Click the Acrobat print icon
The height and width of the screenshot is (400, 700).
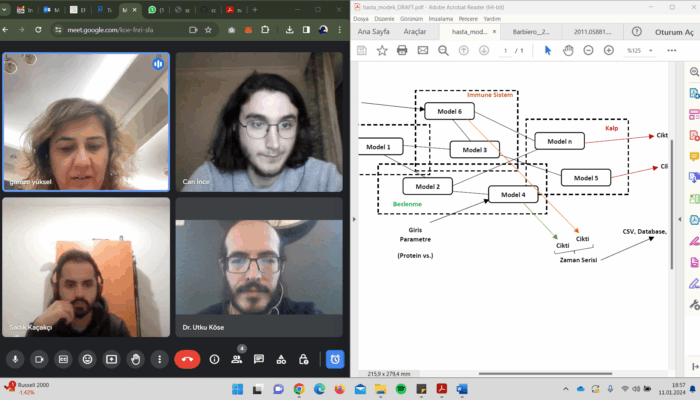[402, 50]
